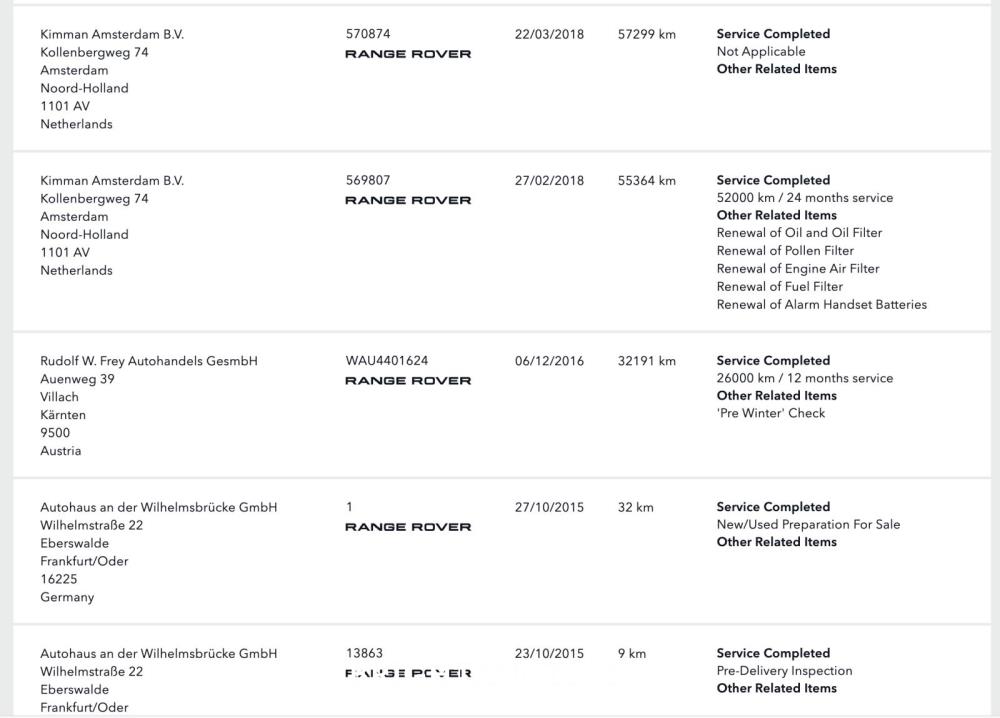
Task: Click 'Renewal of Alarm Handset Batteries' item
Action: [x=822, y=305]
